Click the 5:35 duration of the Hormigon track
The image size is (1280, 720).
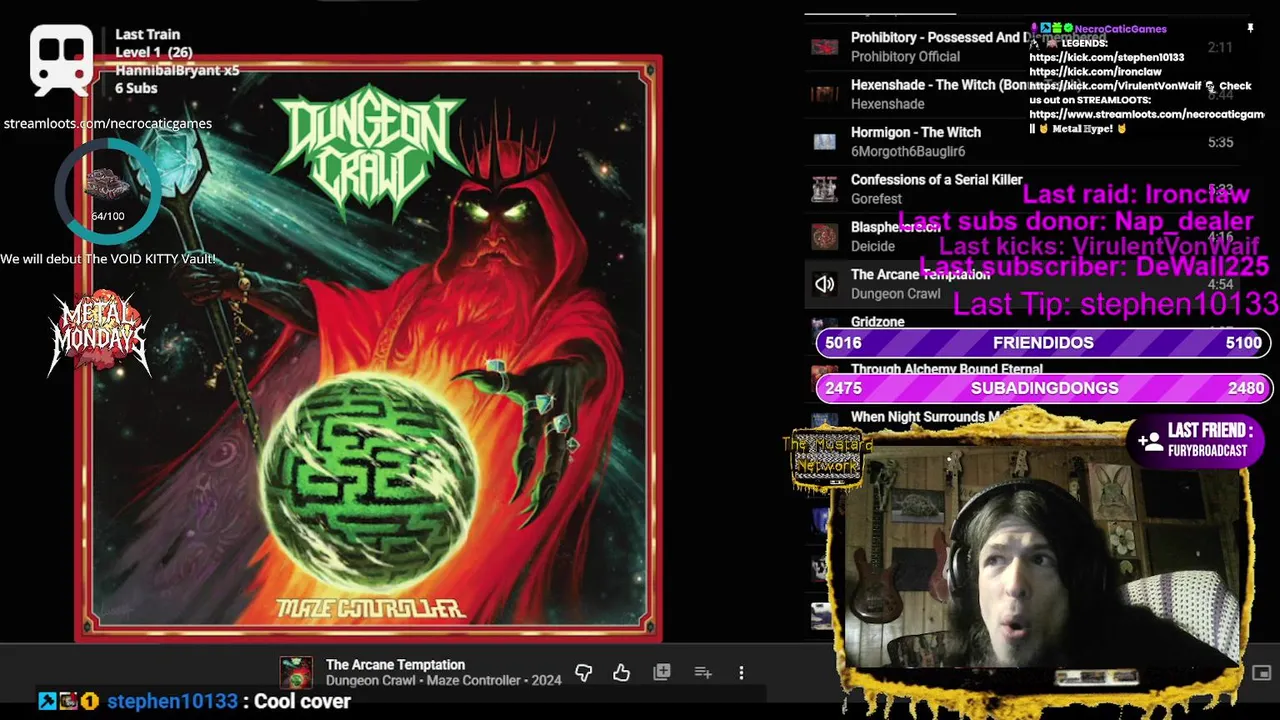pos(1220,142)
